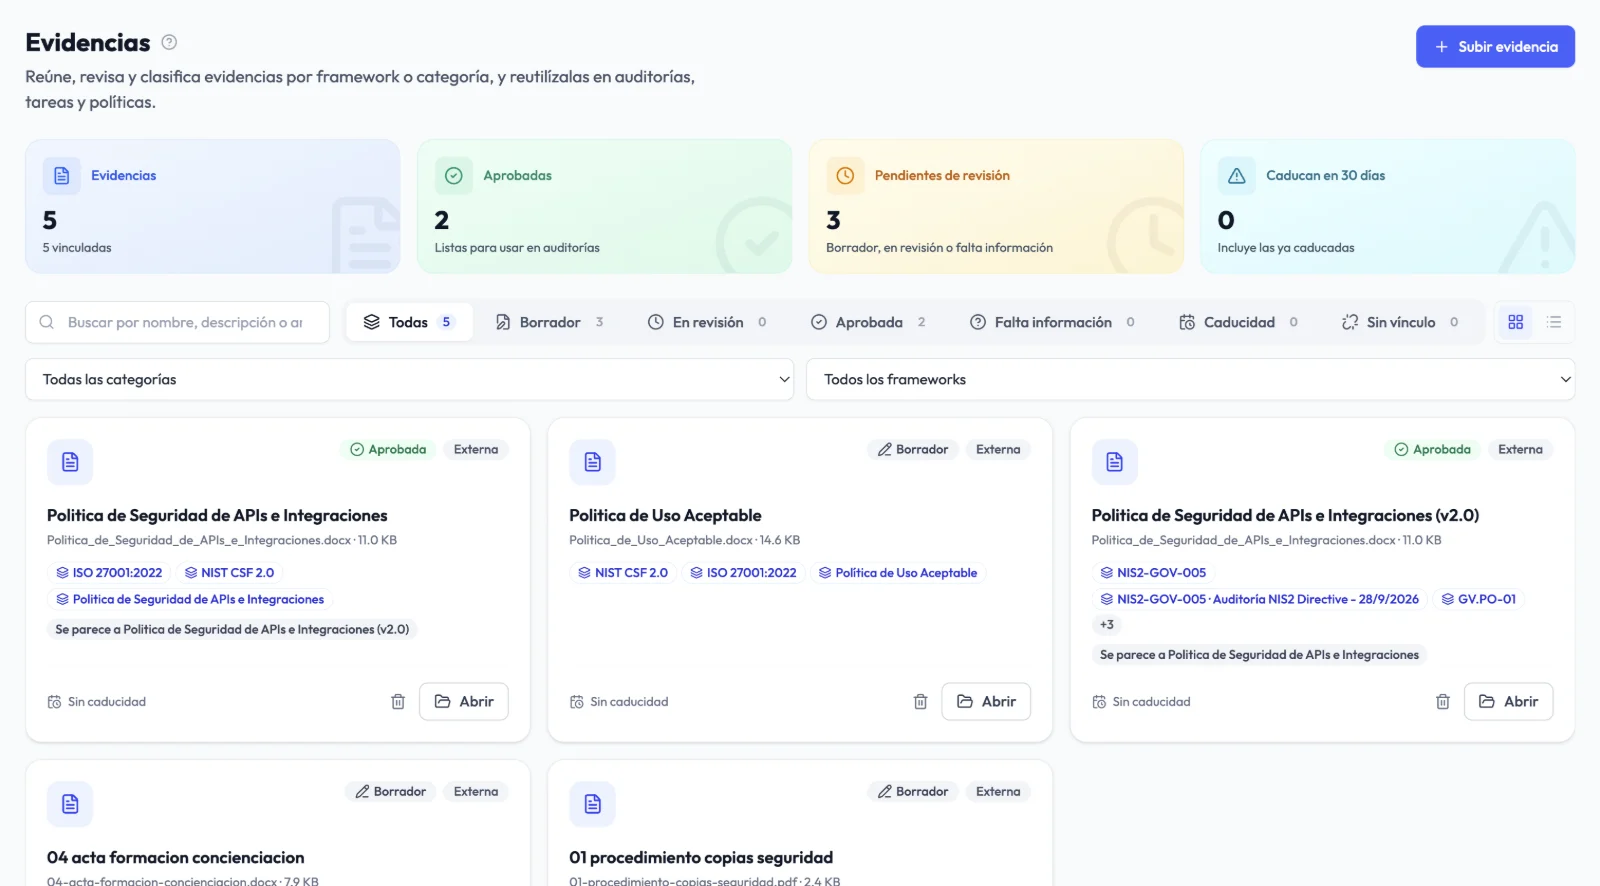
Task: Click the 04 acta formacion concienciacion title
Action: (x=176, y=858)
